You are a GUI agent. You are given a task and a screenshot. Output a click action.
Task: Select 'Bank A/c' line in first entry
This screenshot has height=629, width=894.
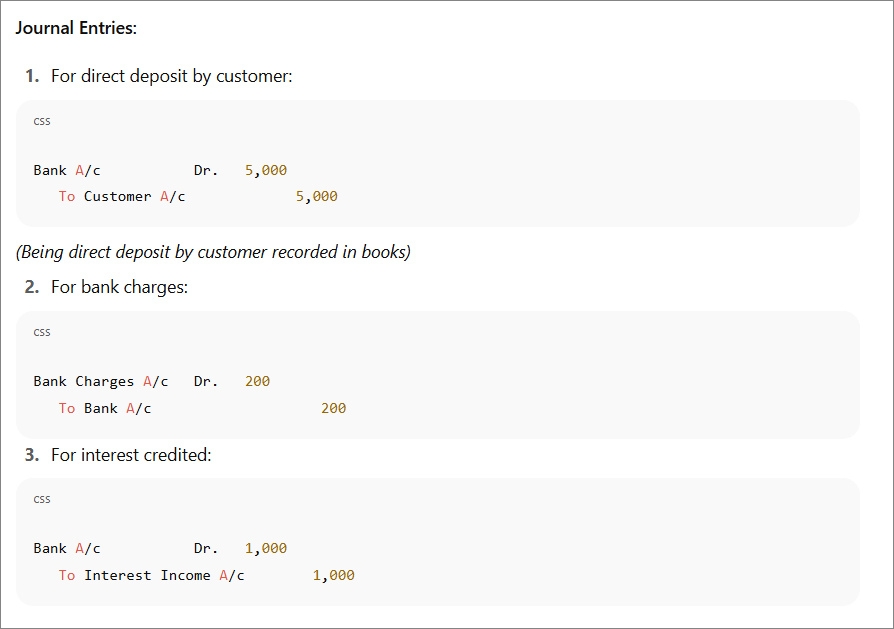[67, 171]
